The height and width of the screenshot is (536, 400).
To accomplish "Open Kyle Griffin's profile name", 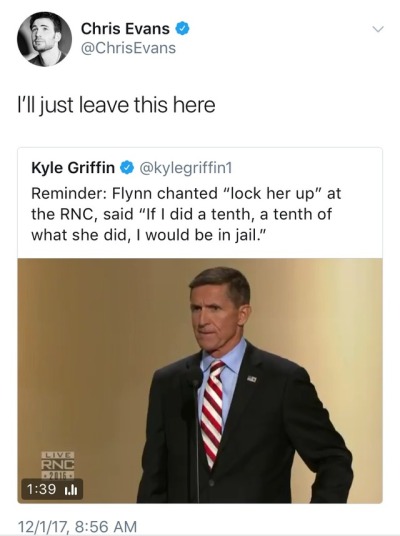I will click(x=73, y=168).
